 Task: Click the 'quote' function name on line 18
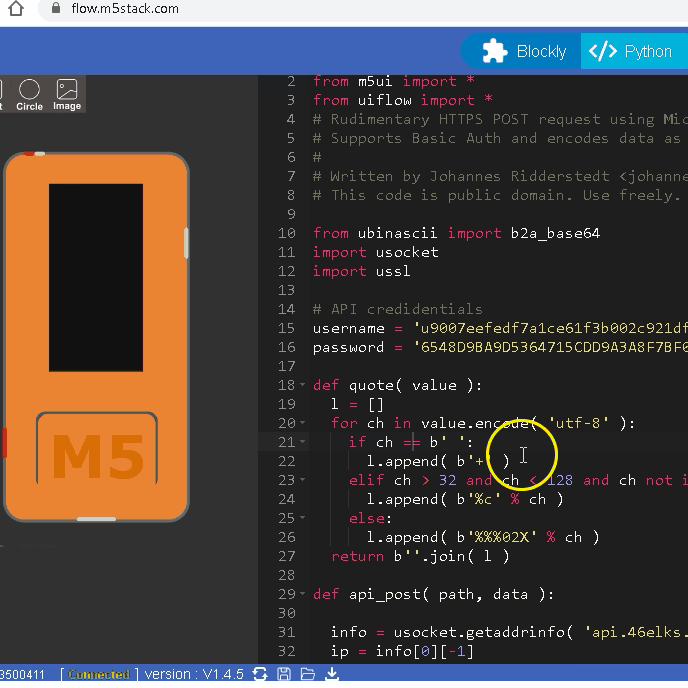371,385
